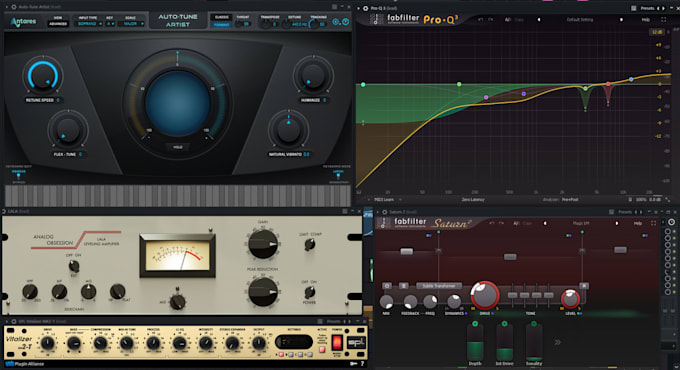Click the LALA Peak Reduction knob

click(262, 292)
